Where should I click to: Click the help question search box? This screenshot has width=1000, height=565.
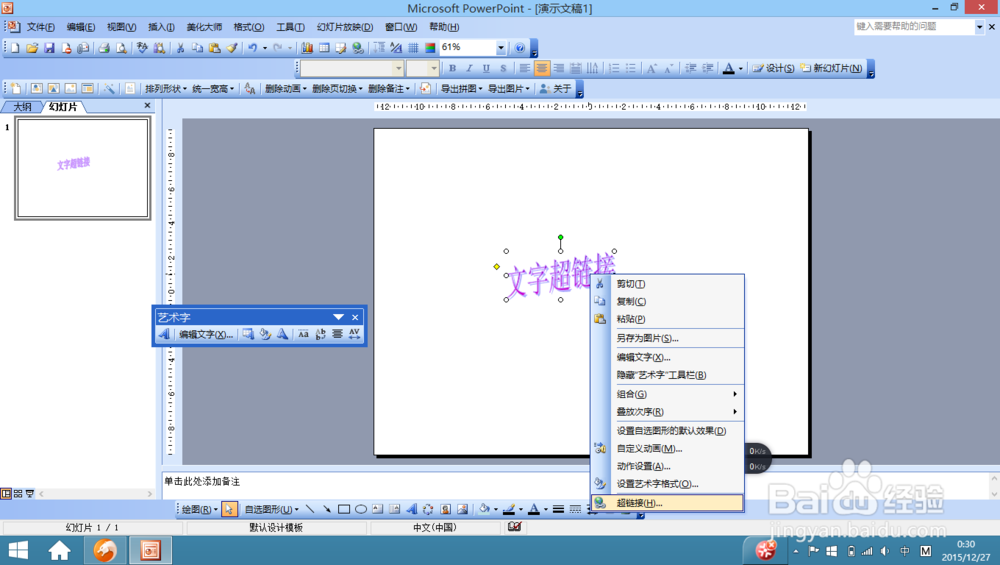(914, 27)
